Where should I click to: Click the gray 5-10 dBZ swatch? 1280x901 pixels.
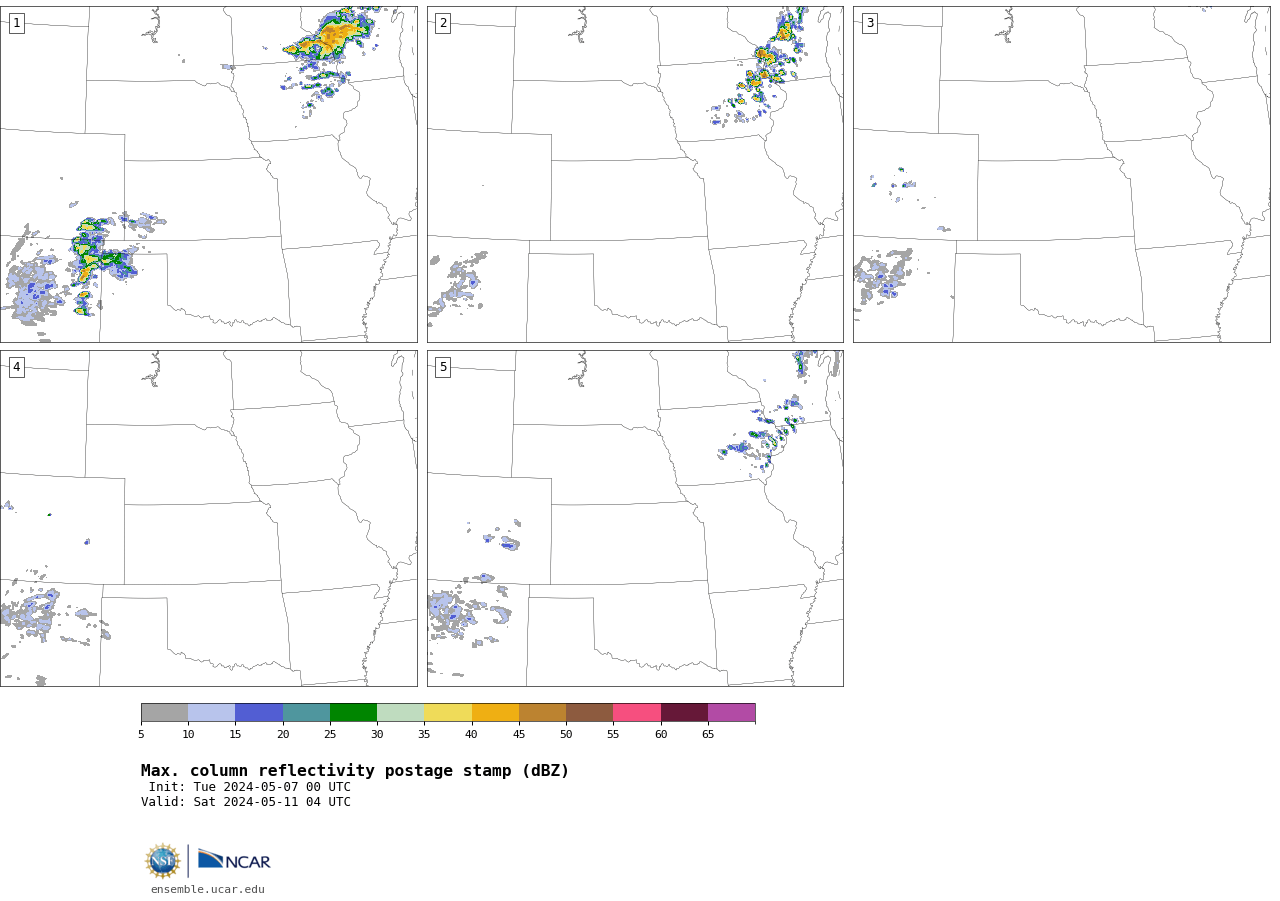point(165,713)
